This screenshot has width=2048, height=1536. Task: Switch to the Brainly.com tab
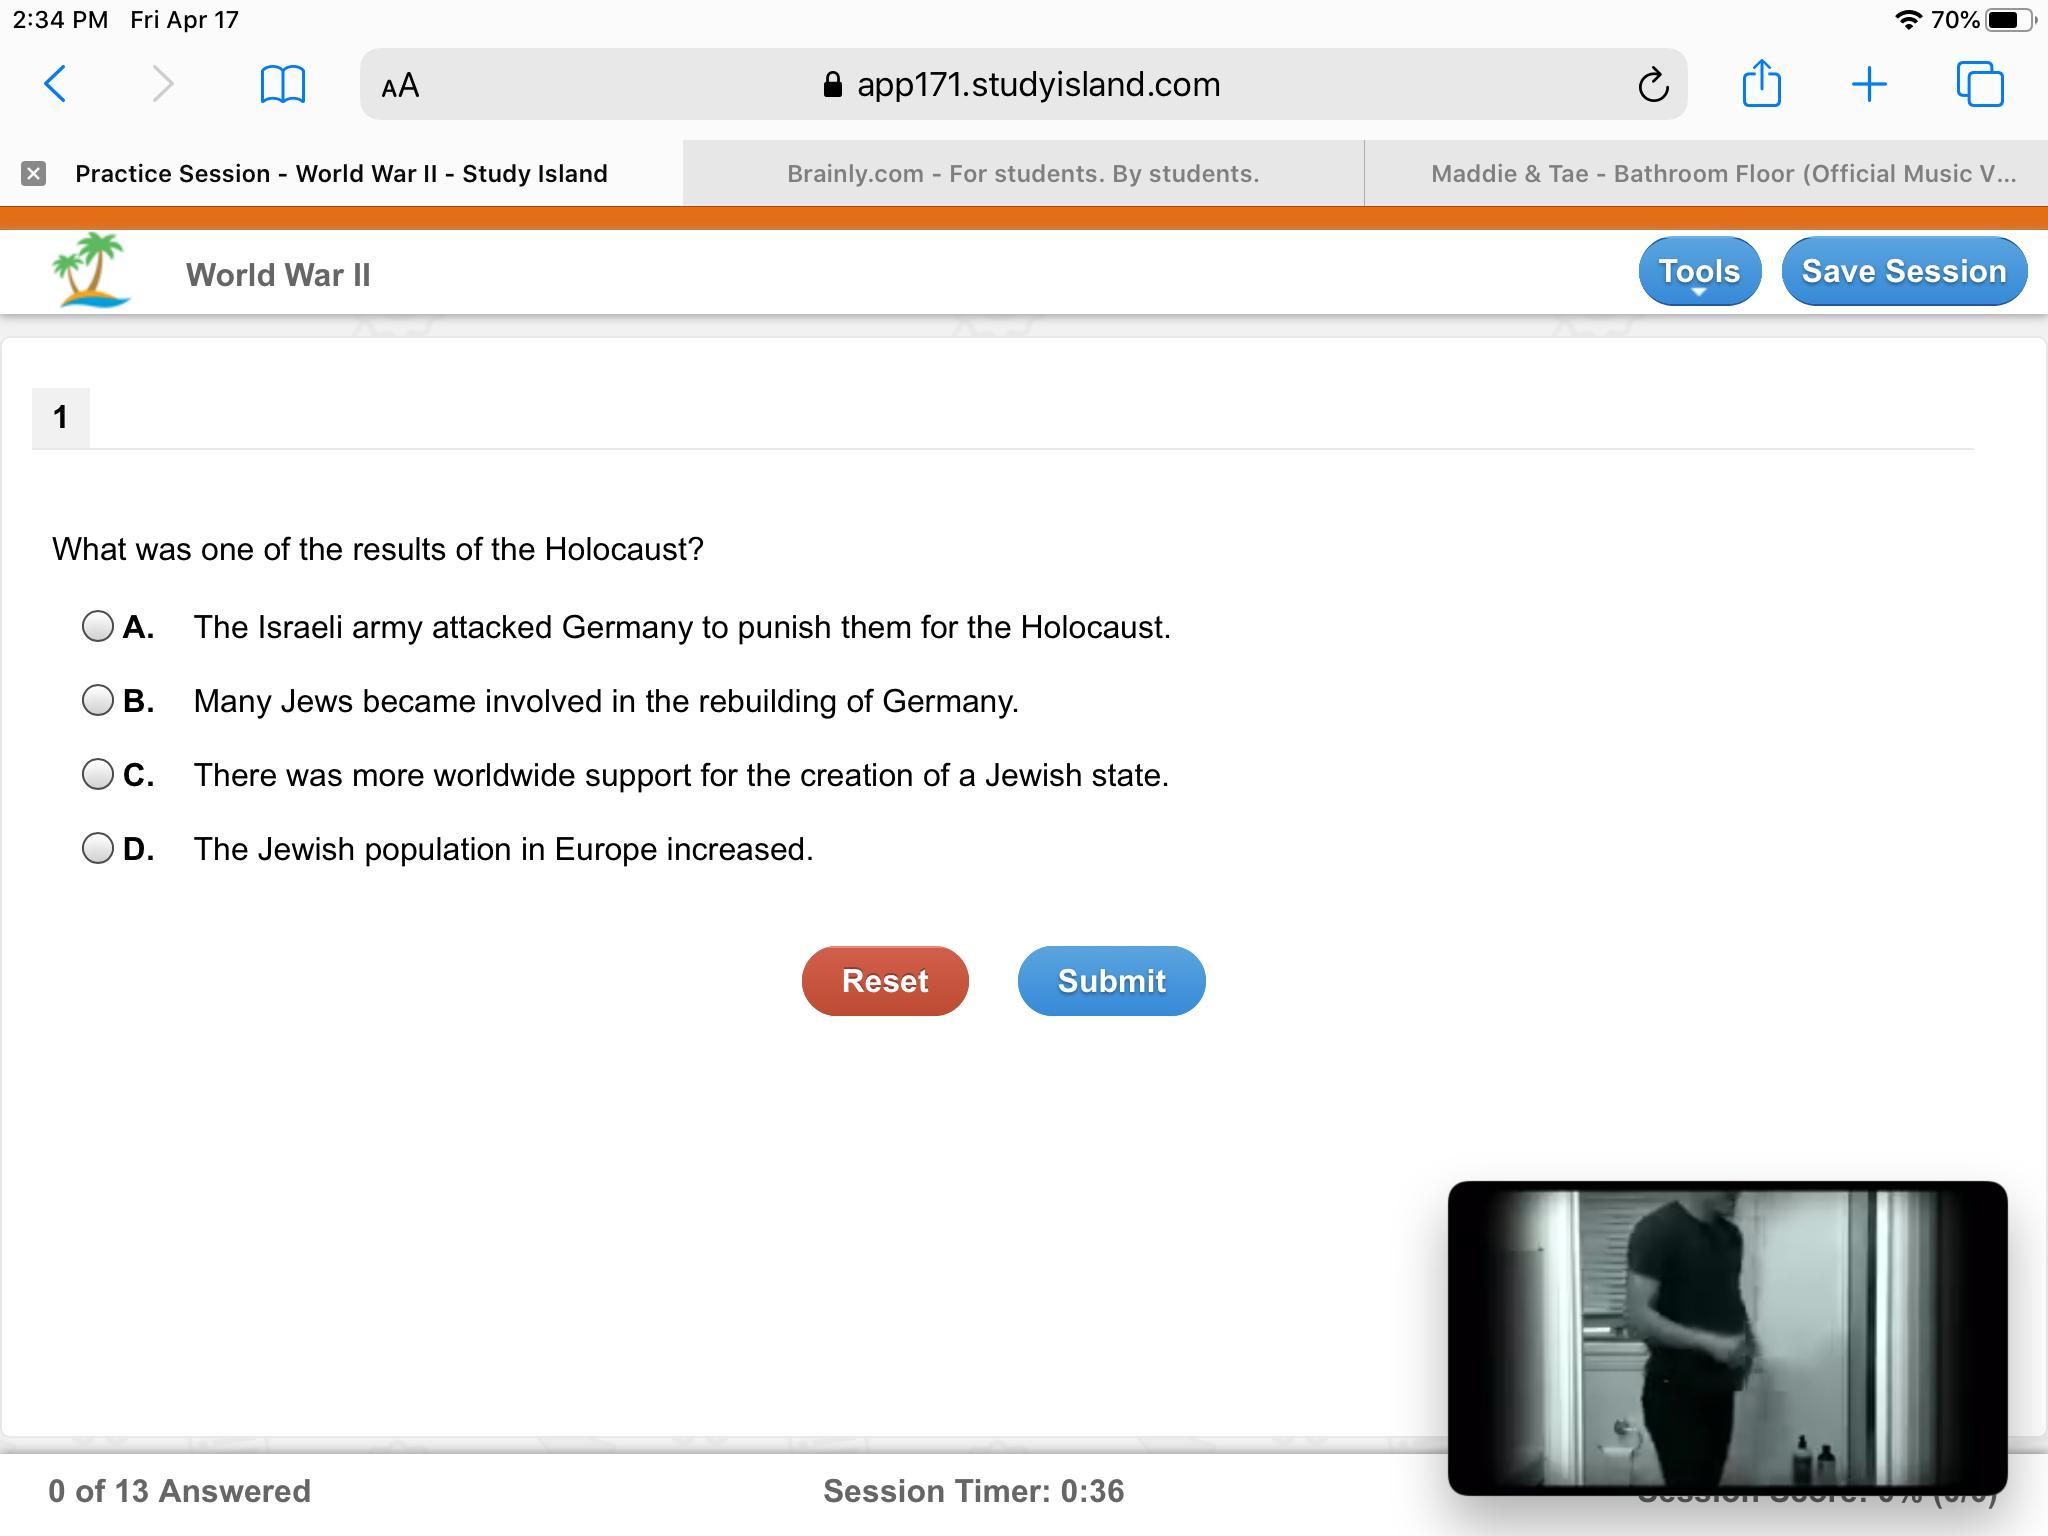click(1022, 174)
